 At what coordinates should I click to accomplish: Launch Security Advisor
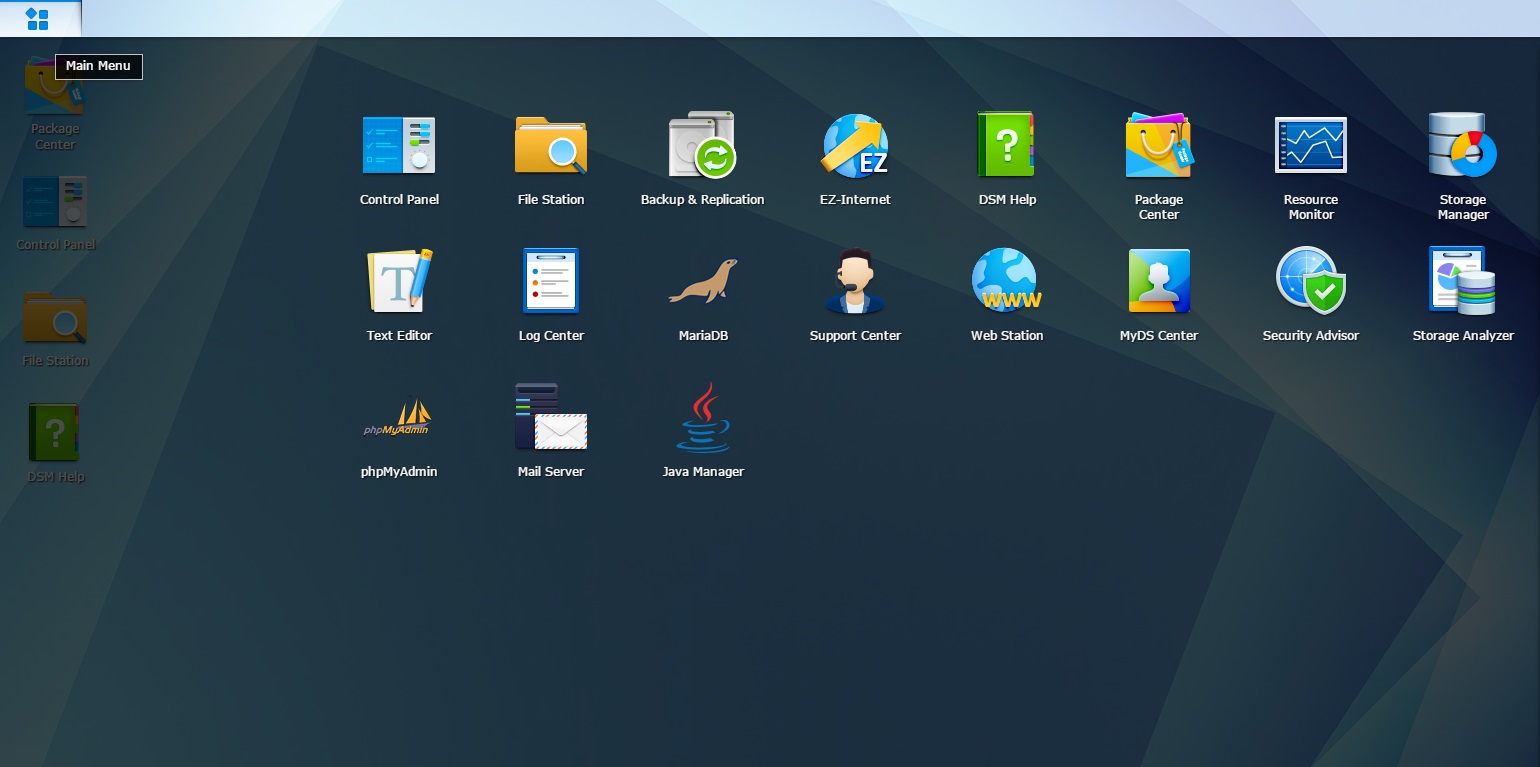click(x=1311, y=282)
